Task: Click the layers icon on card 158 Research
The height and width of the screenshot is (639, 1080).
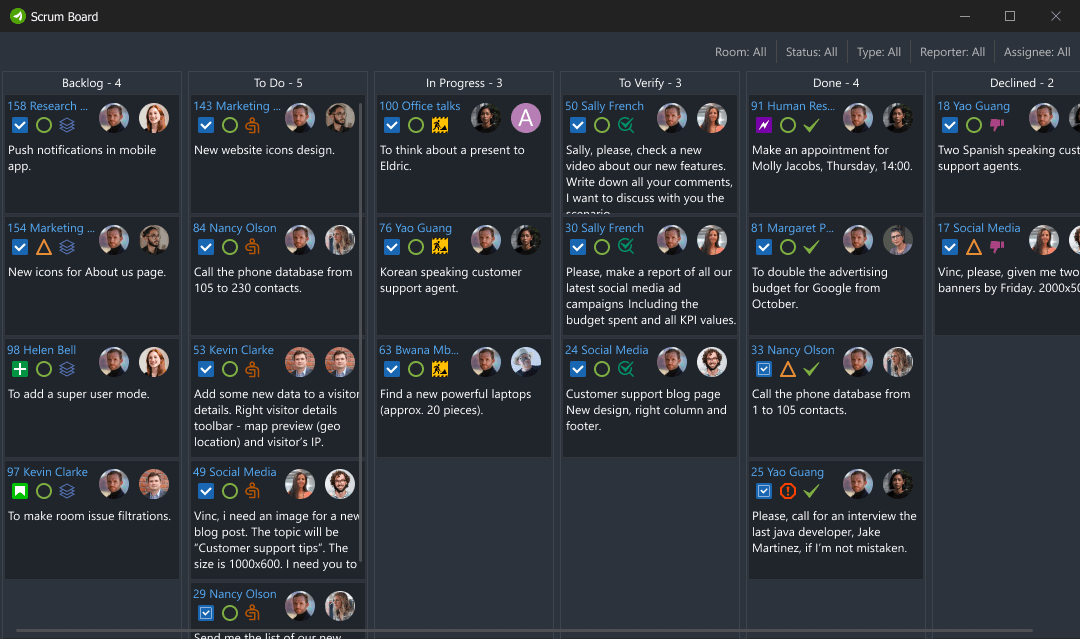Action: tap(66, 125)
